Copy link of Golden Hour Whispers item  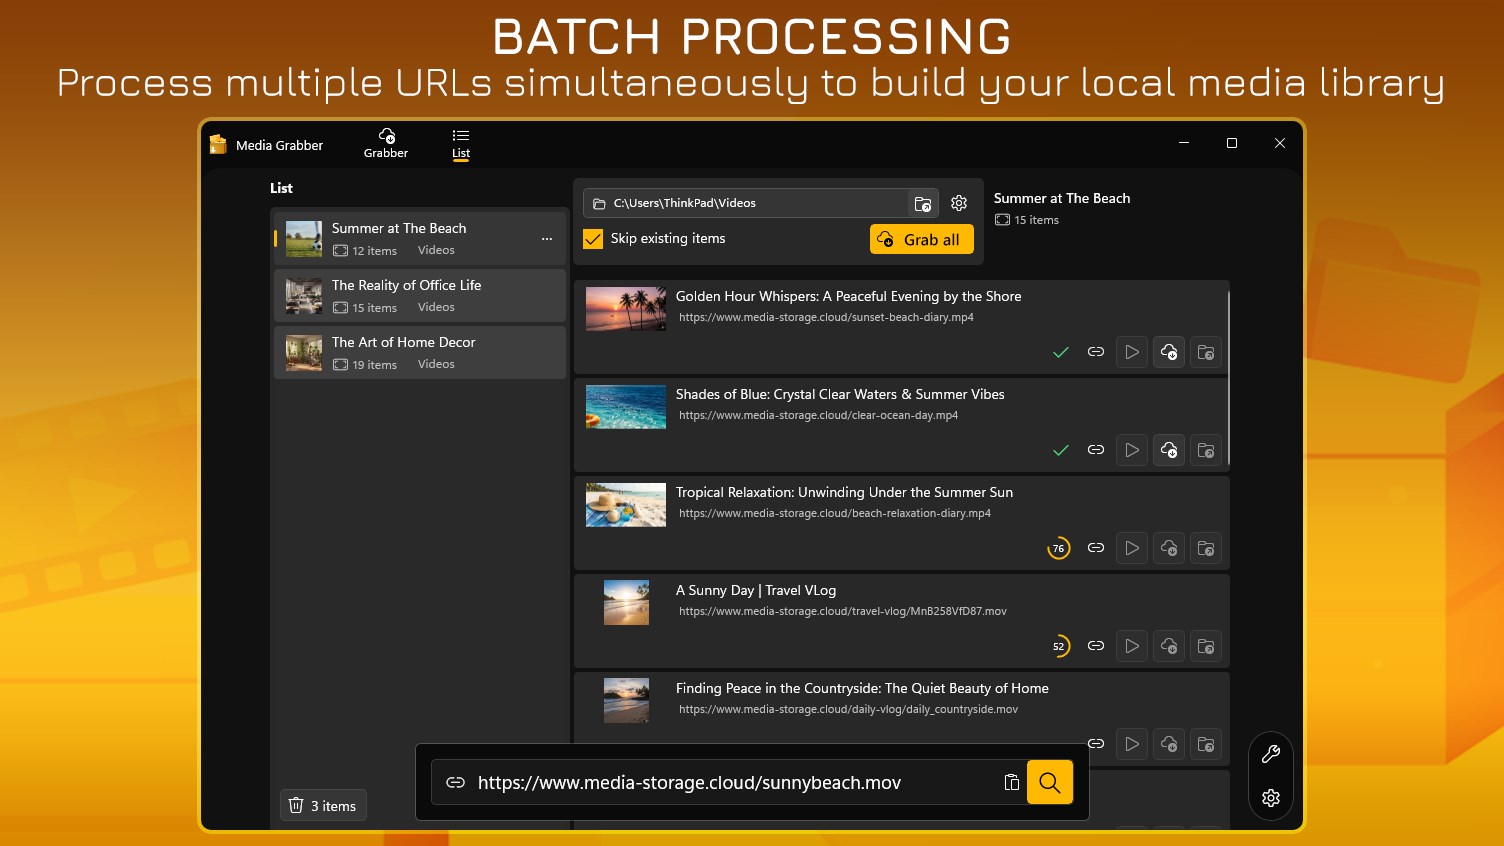[x=1096, y=352]
